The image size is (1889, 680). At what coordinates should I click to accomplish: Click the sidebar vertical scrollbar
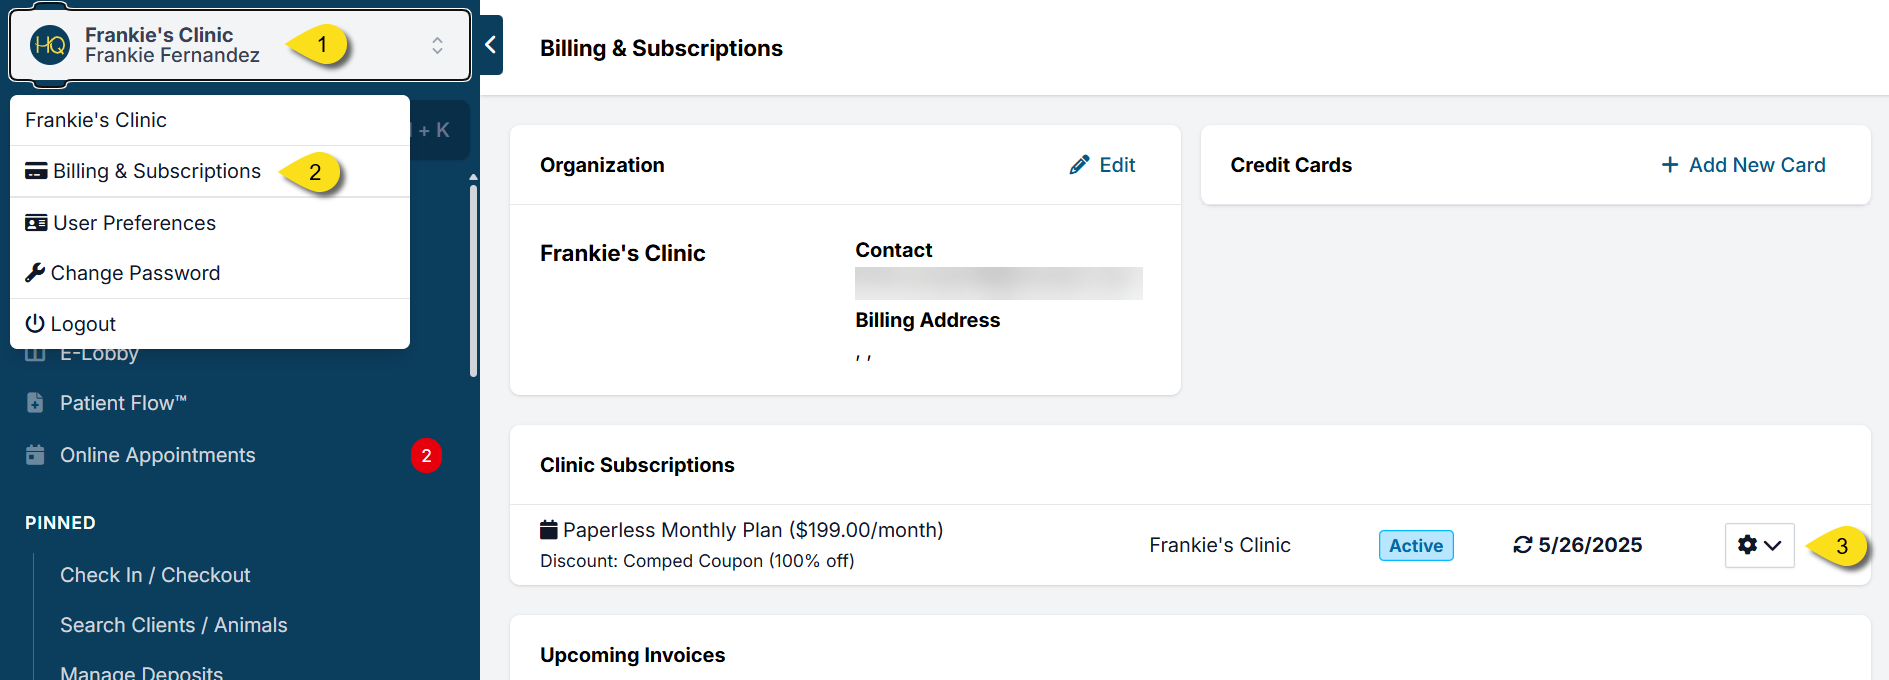[x=473, y=280]
